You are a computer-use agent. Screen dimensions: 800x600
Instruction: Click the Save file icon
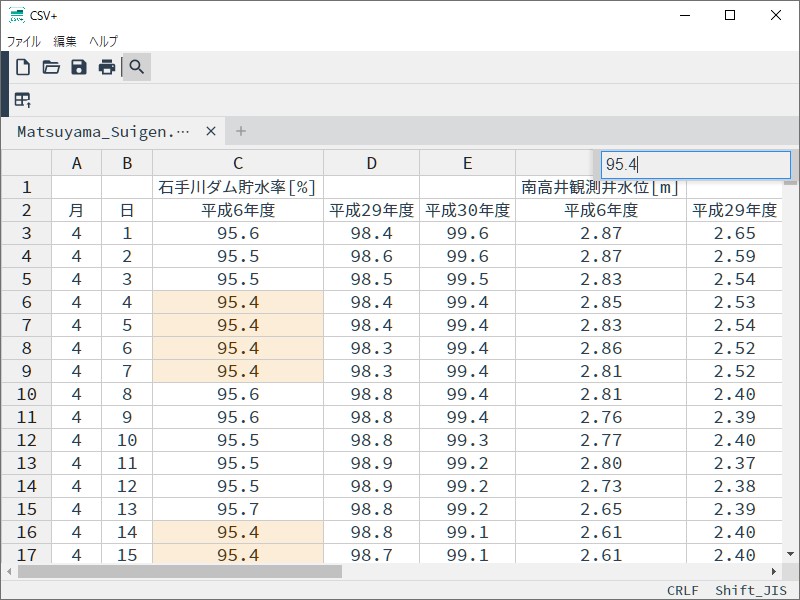(79, 67)
